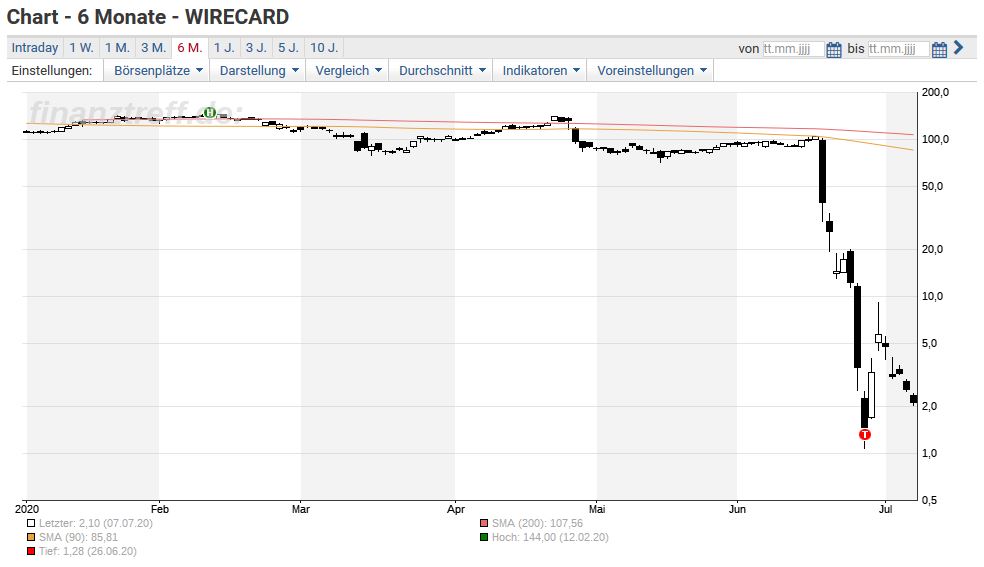984x567 pixels.
Task: Open the 'von' date calendar picker icon
Action: 833,49
